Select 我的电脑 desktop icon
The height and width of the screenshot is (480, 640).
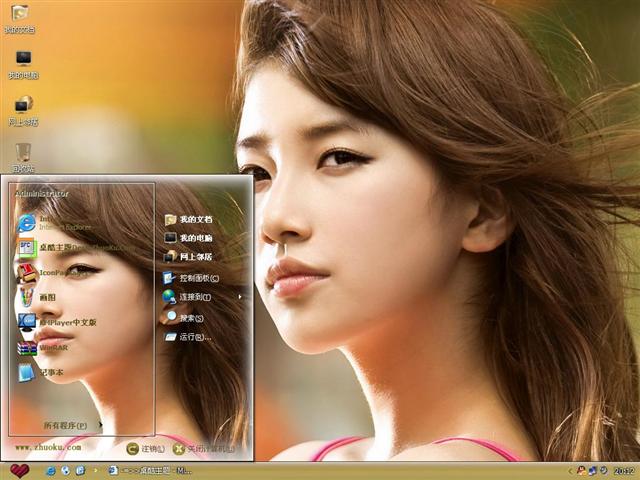23,64
